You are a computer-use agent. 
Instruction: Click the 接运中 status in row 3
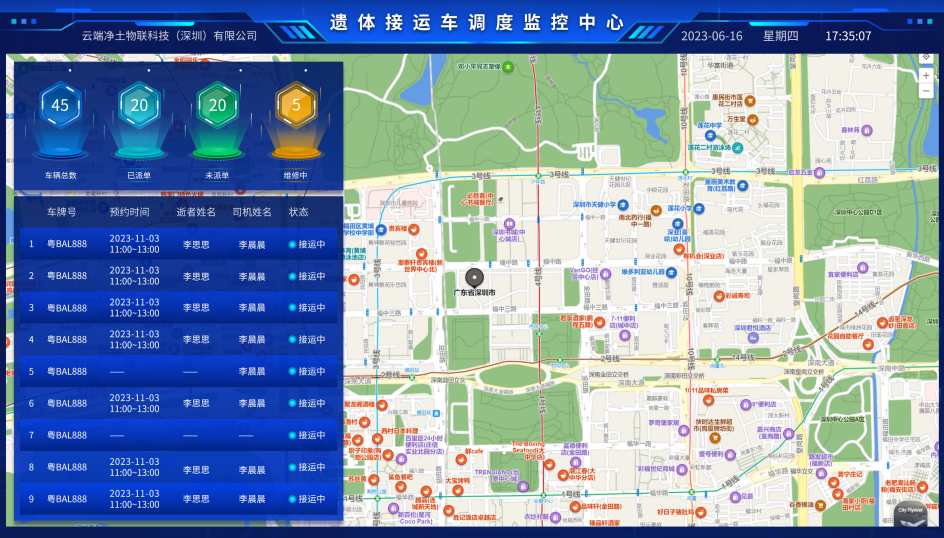(307, 308)
